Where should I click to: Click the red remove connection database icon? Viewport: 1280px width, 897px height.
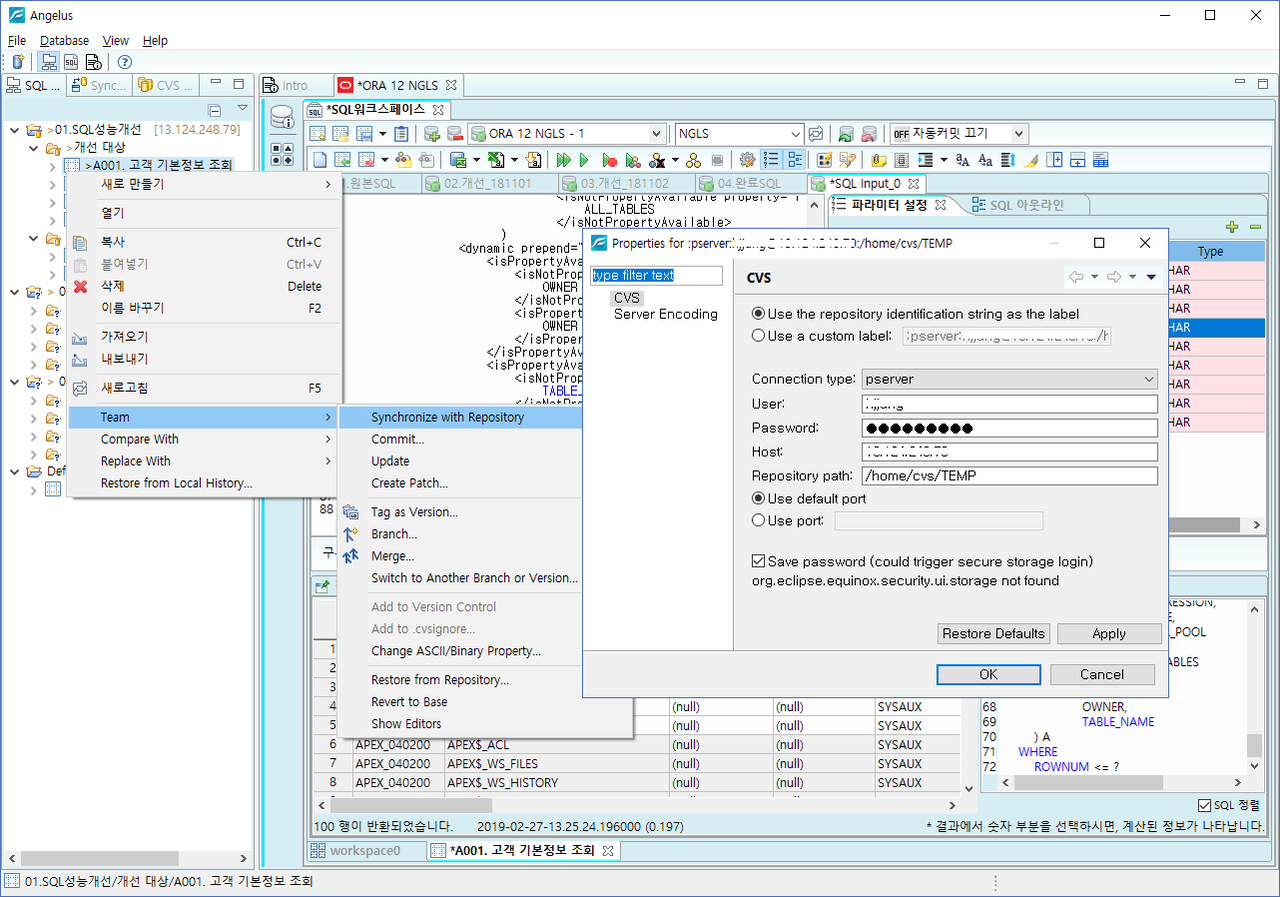click(x=454, y=134)
